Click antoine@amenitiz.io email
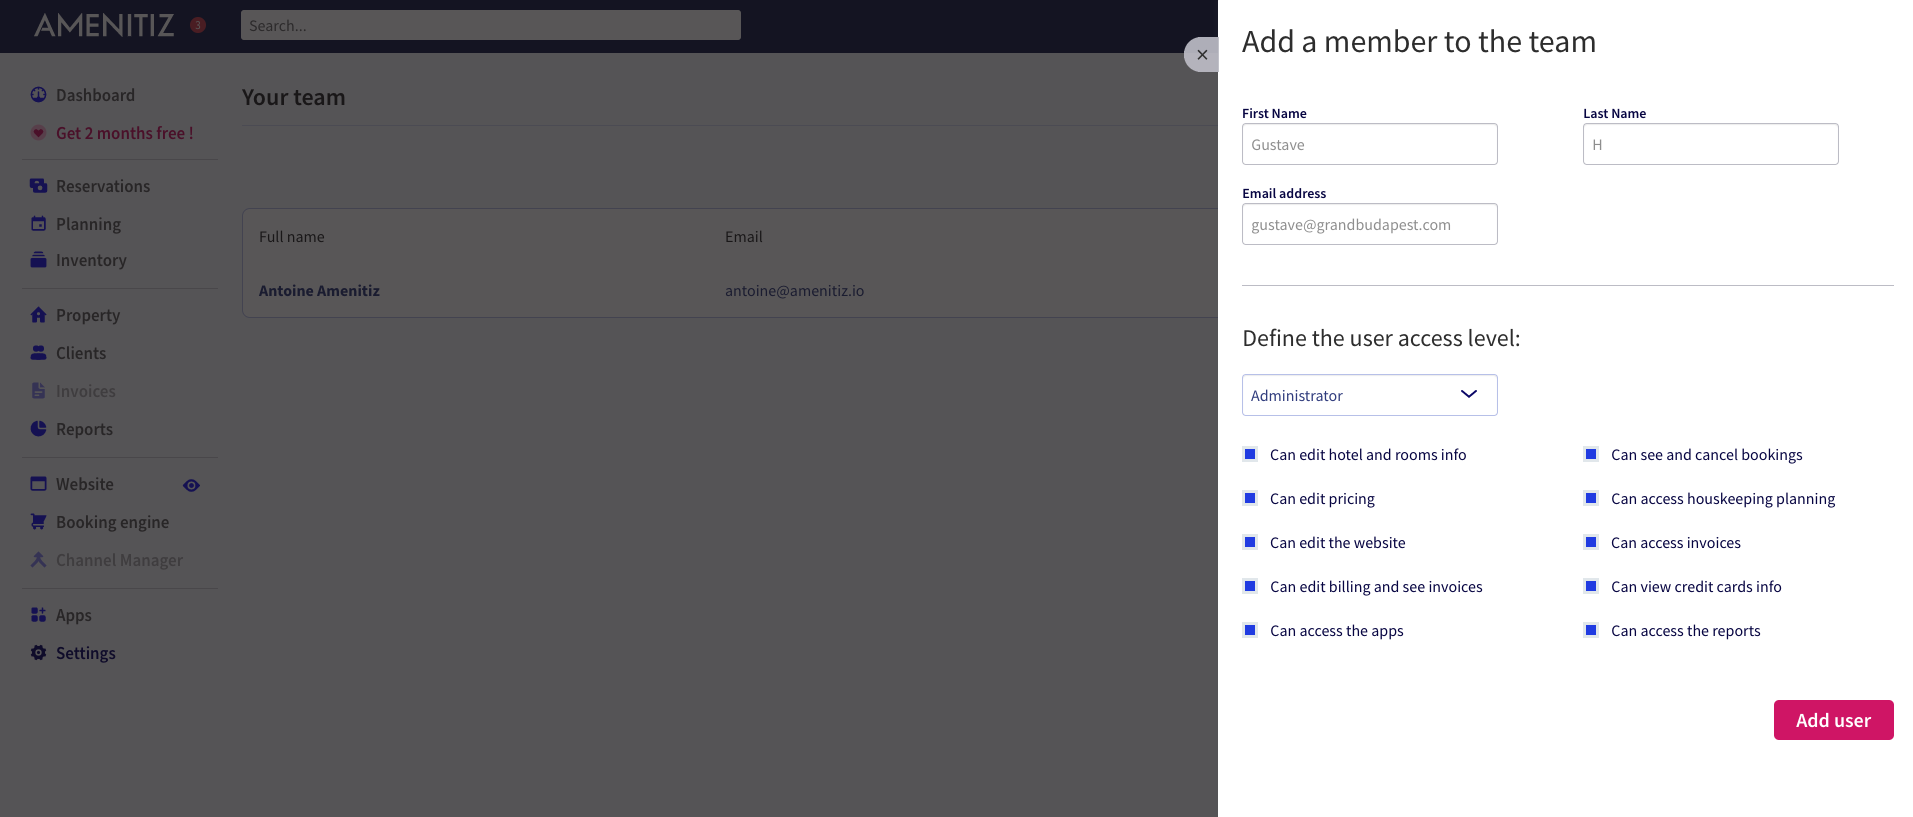 [x=794, y=291]
